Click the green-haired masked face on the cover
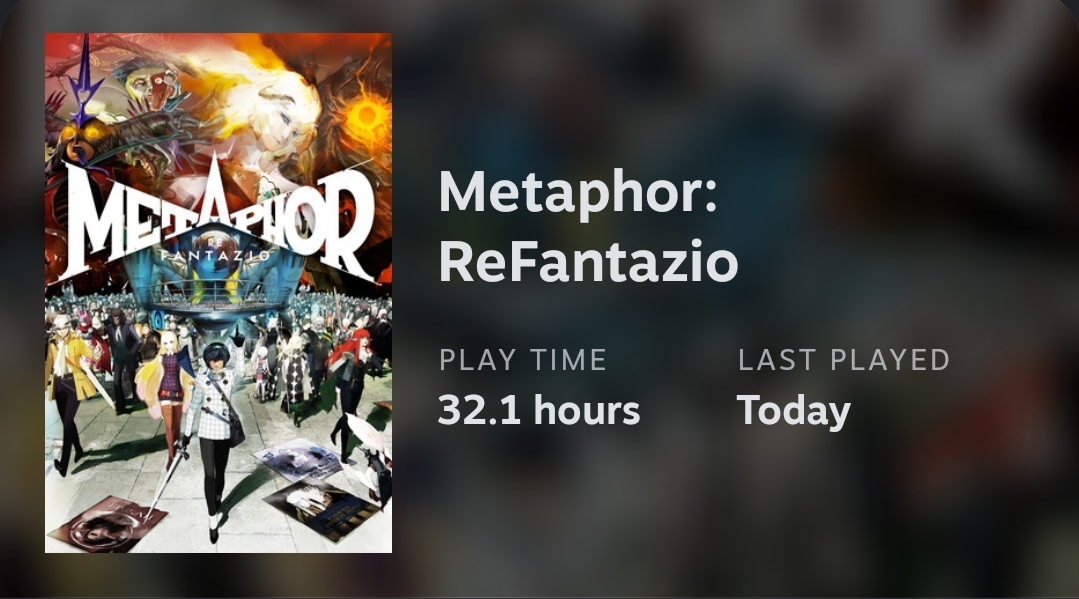 coord(151,86)
